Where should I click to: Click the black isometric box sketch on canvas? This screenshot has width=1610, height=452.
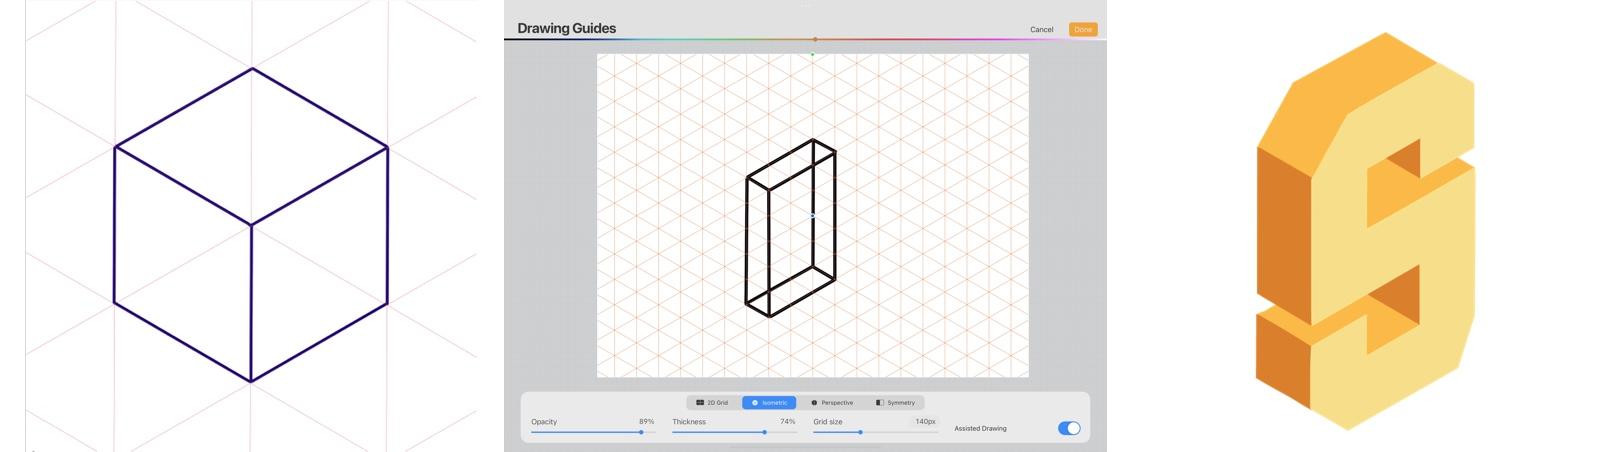[x=790, y=228]
